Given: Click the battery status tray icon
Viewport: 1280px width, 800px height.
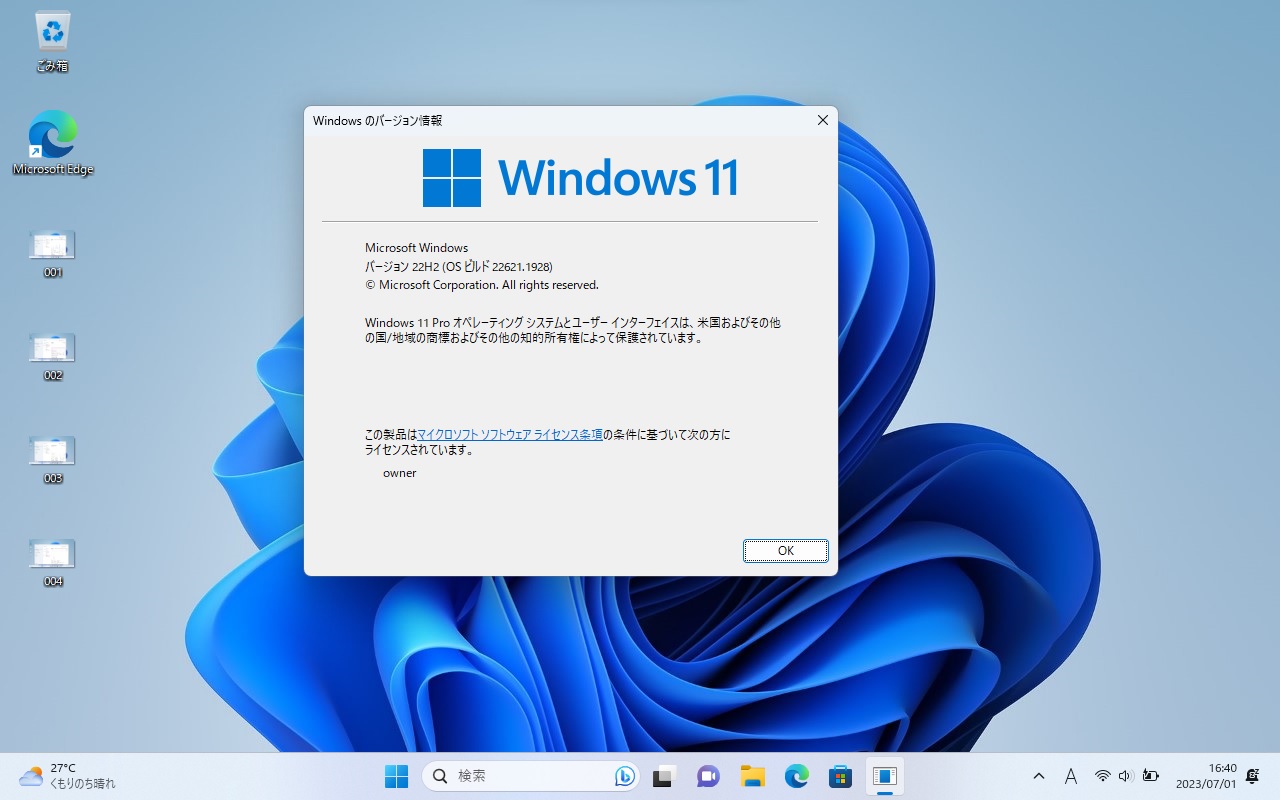Looking at the screenshot, I should (1150, 776).
